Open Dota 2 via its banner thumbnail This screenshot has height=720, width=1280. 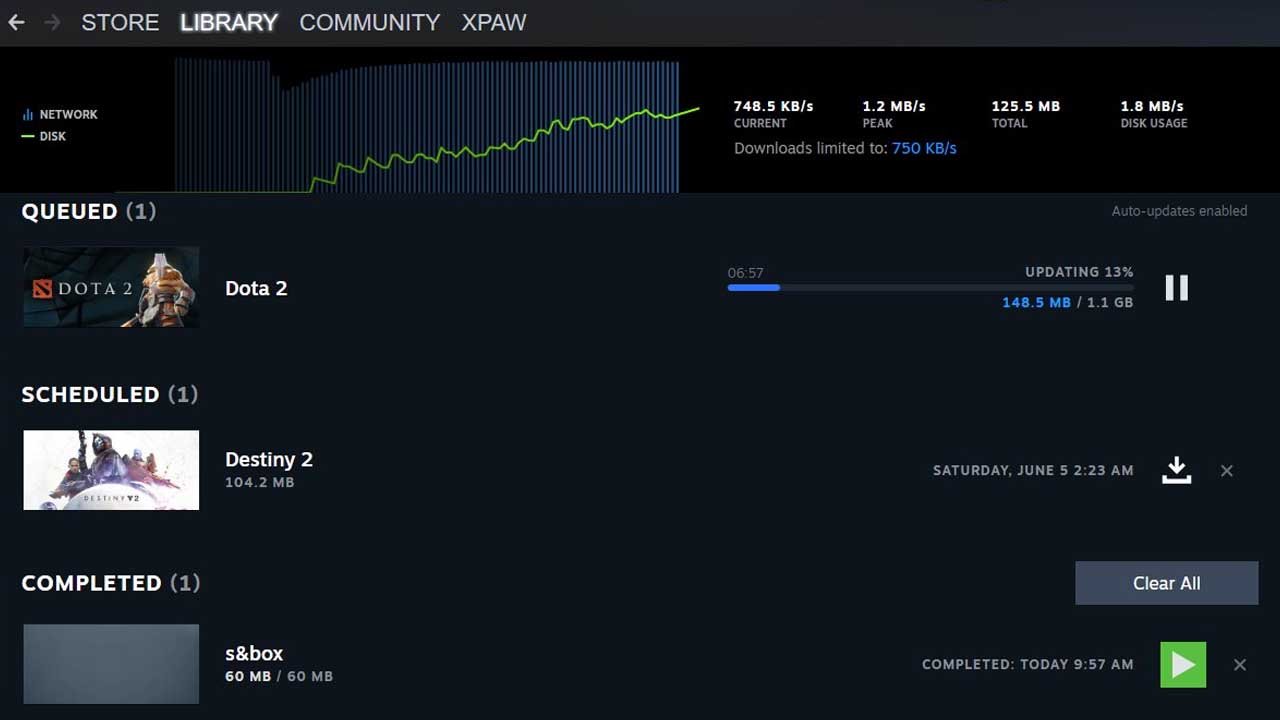110,287
